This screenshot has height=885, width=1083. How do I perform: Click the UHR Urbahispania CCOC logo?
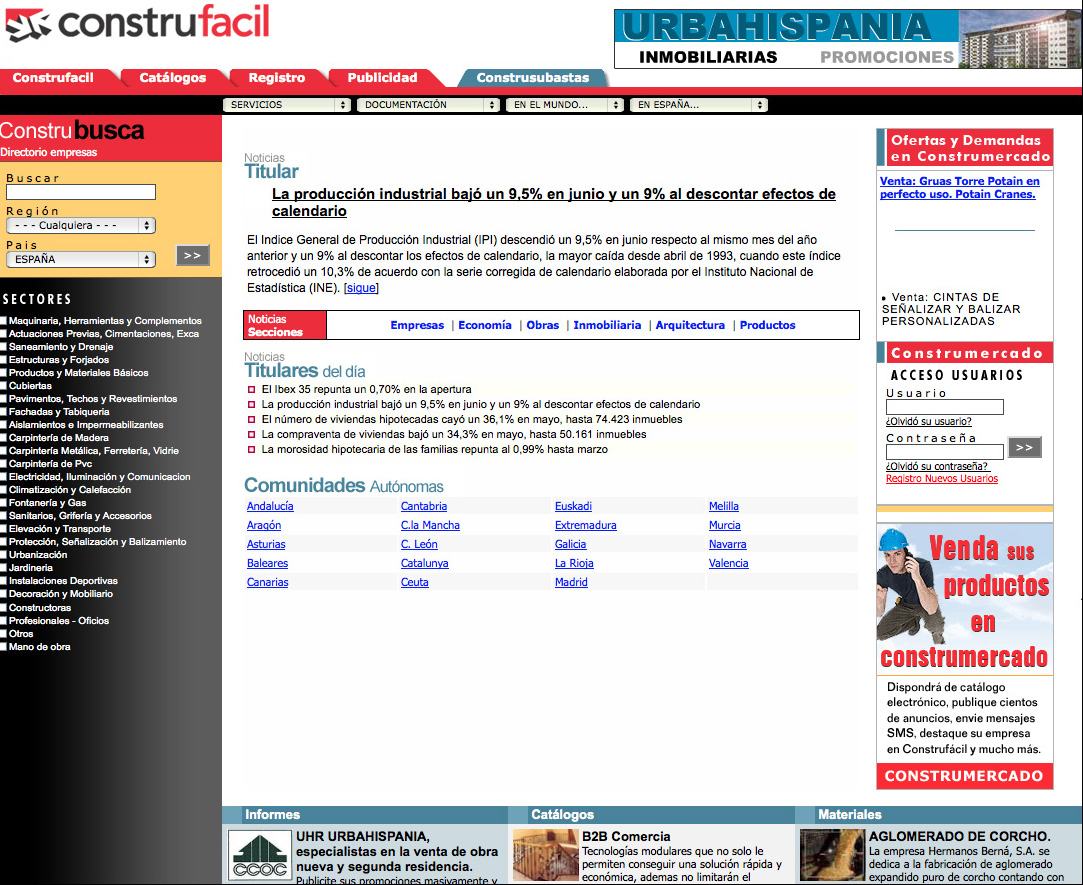coord(259,855)
